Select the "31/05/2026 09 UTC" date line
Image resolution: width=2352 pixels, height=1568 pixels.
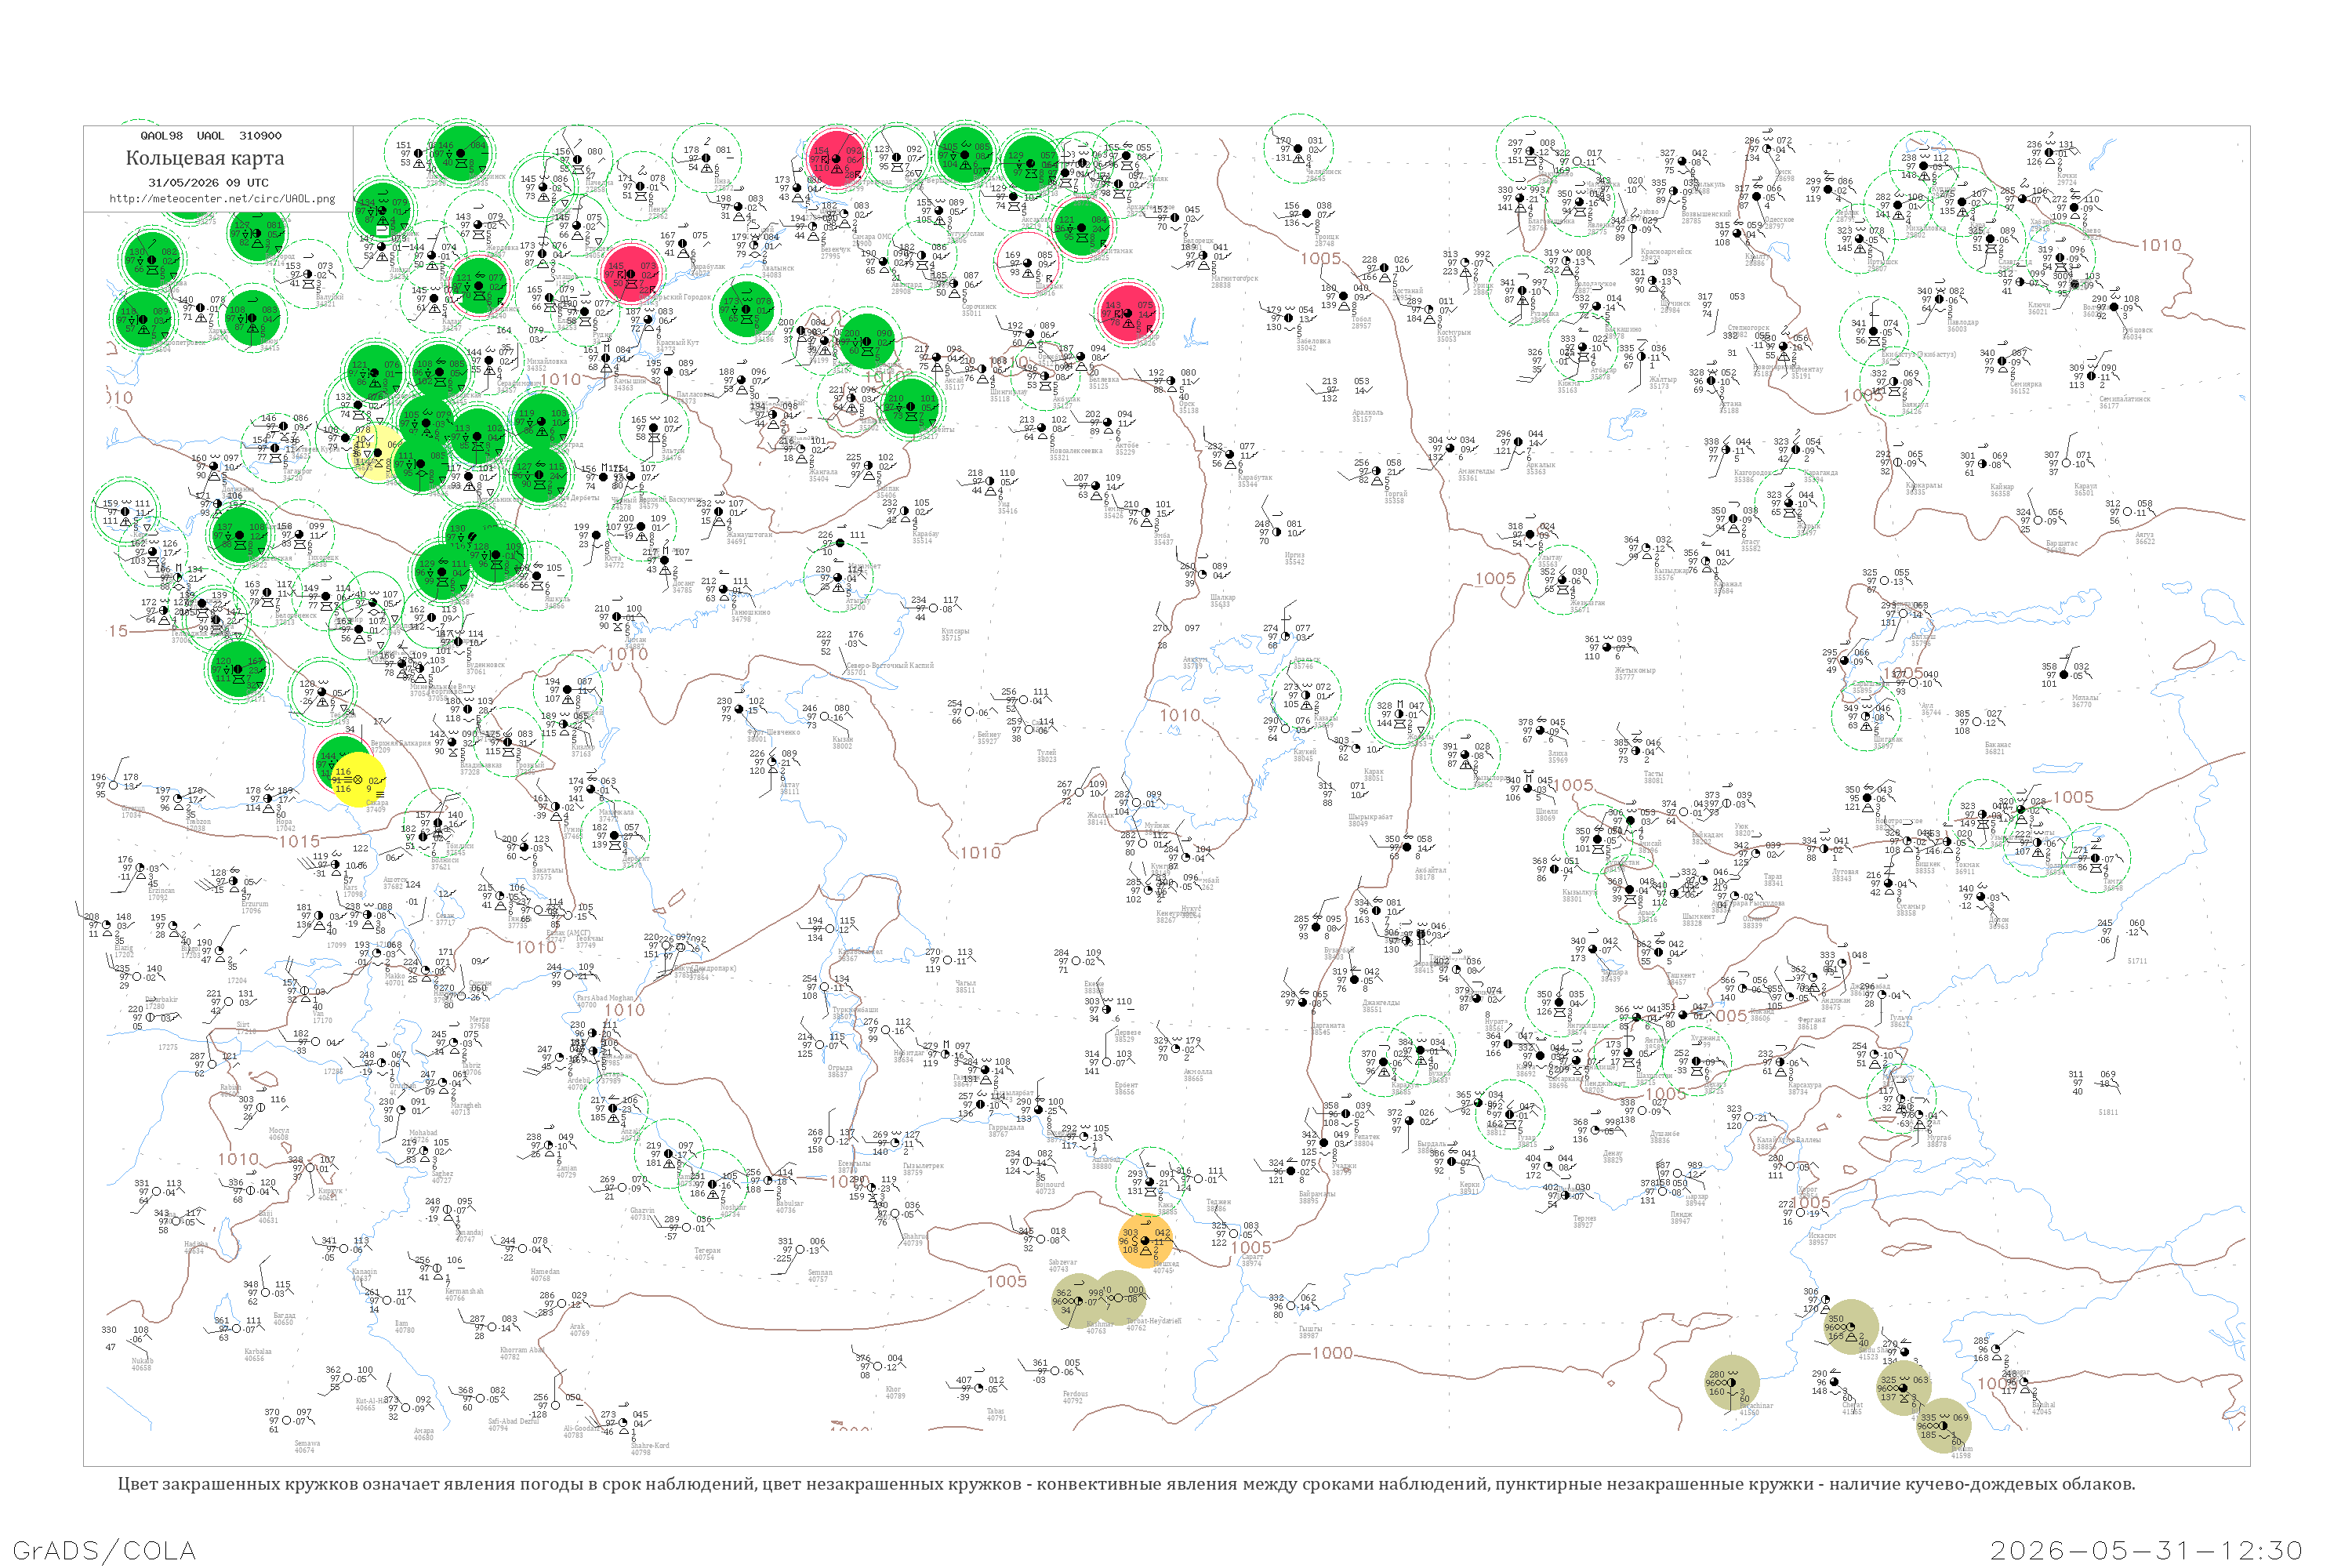pyautogui.click(x=208, y=183)
